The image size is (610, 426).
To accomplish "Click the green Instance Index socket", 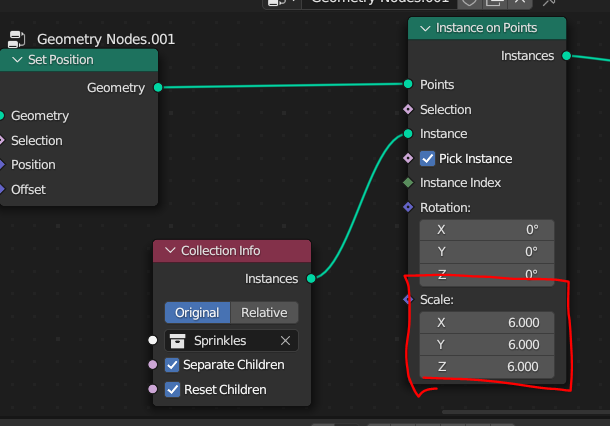I will [408, 182].
